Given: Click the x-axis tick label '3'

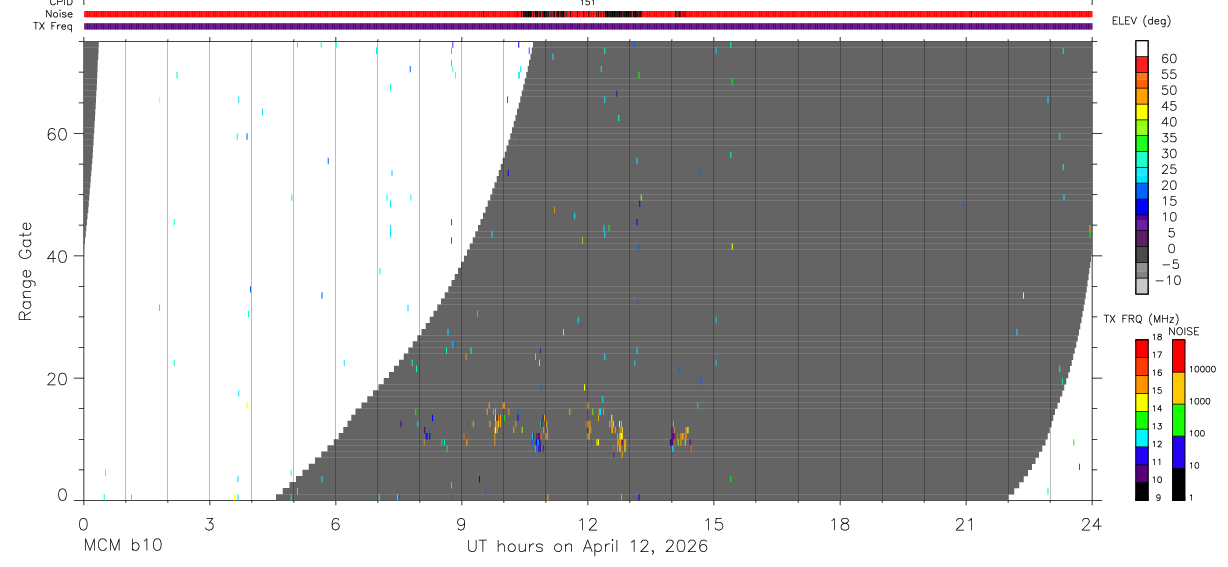Looking at the screenshot, I should tap(209, 524).
